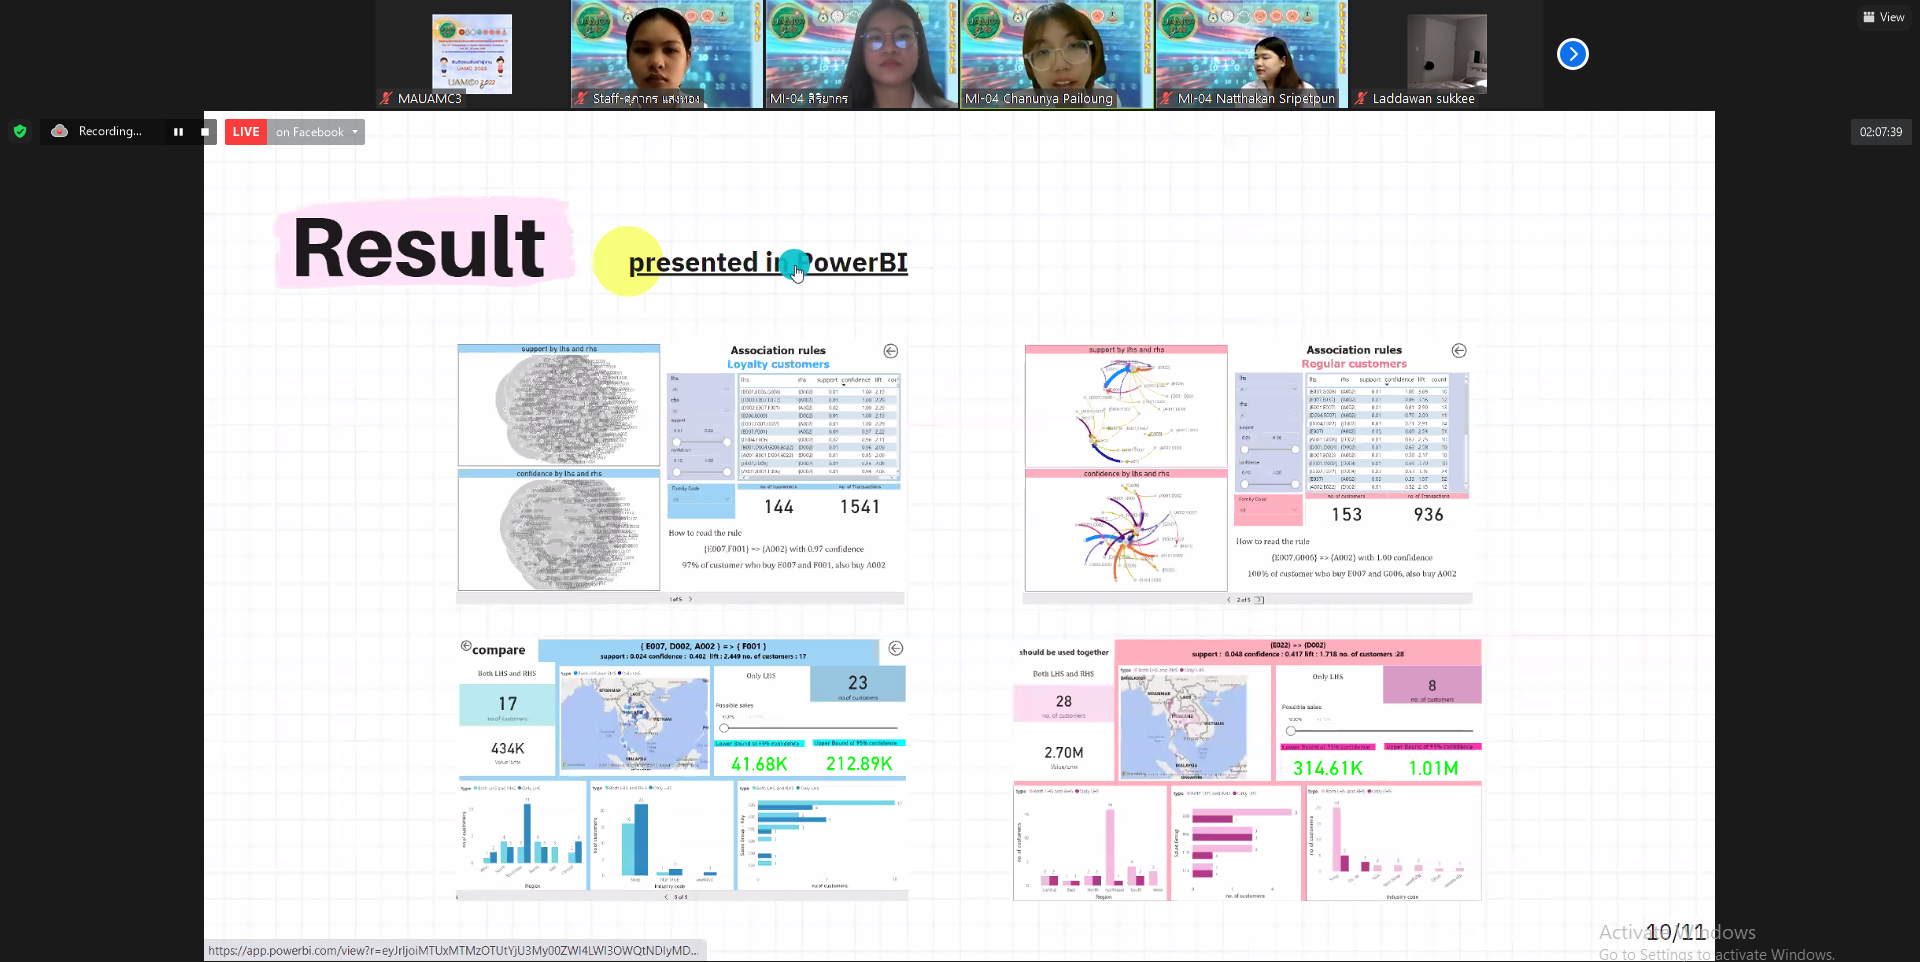Select Staff participant video thumbnail

click(x=667, y=54)
